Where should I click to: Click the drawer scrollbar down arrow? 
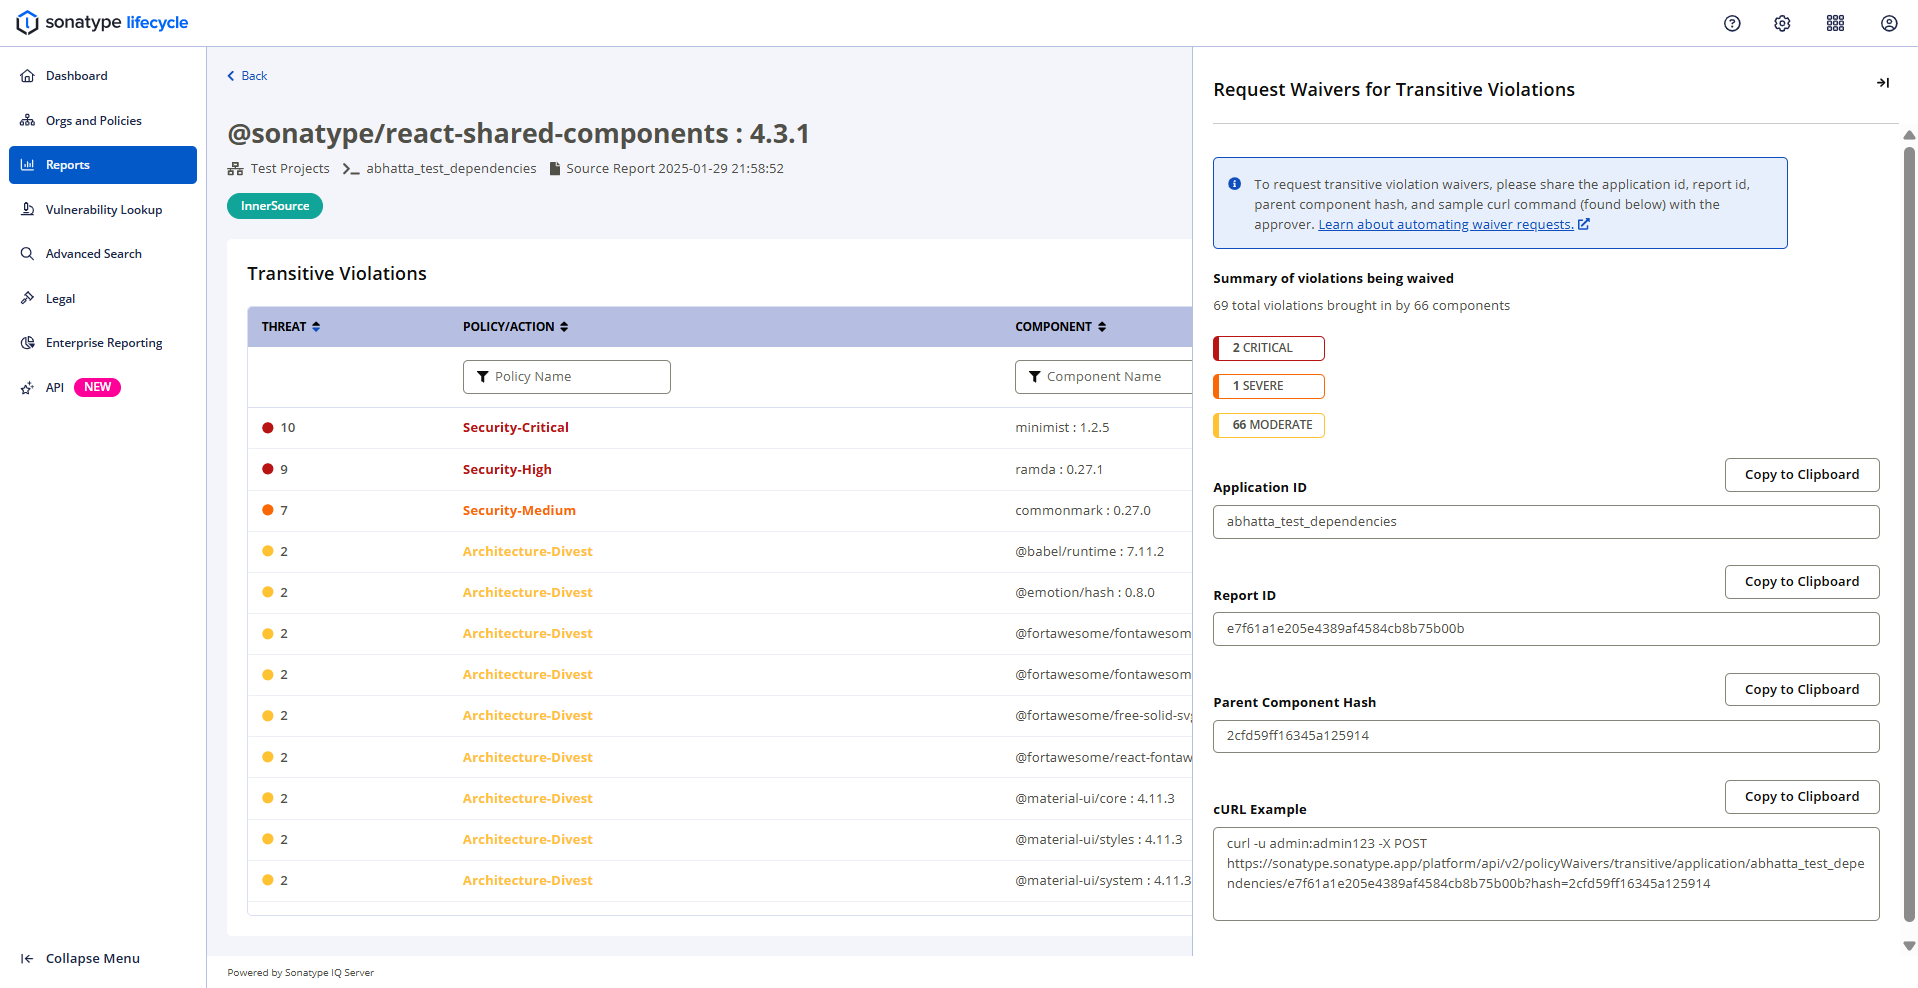point(1909,946)
